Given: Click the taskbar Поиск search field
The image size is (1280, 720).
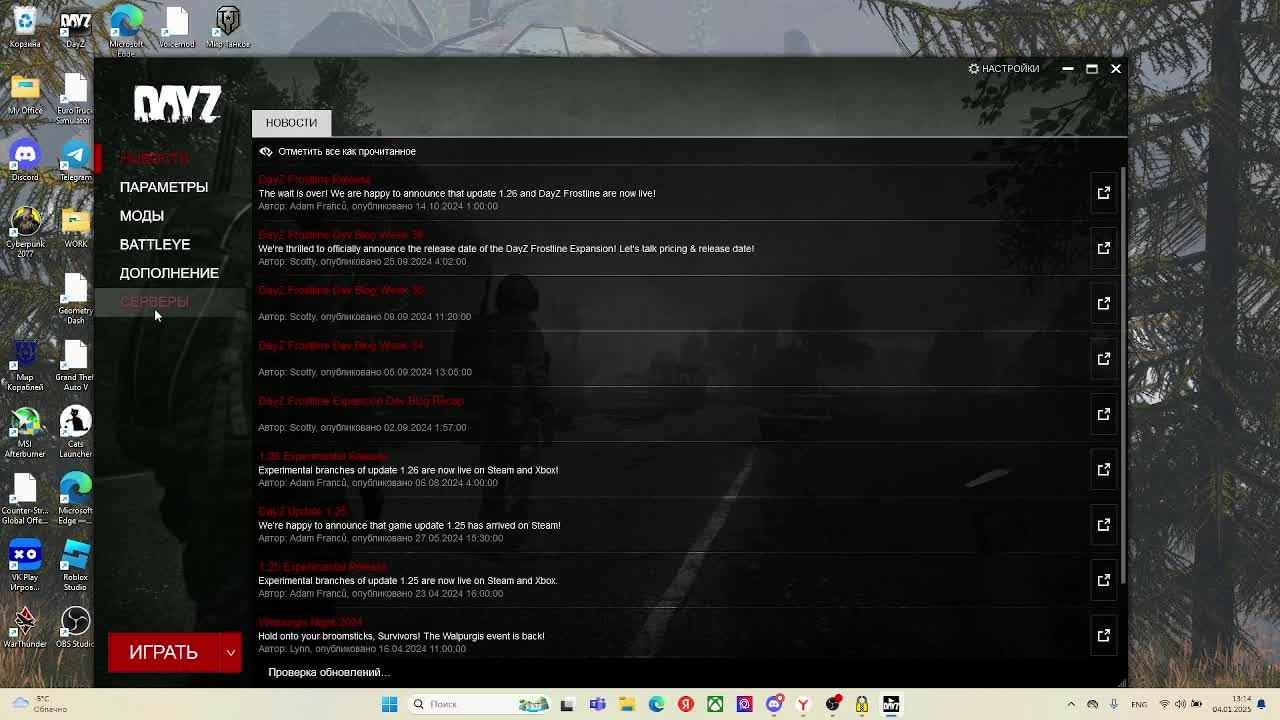Looking at the screenshot, I should 478,704.
